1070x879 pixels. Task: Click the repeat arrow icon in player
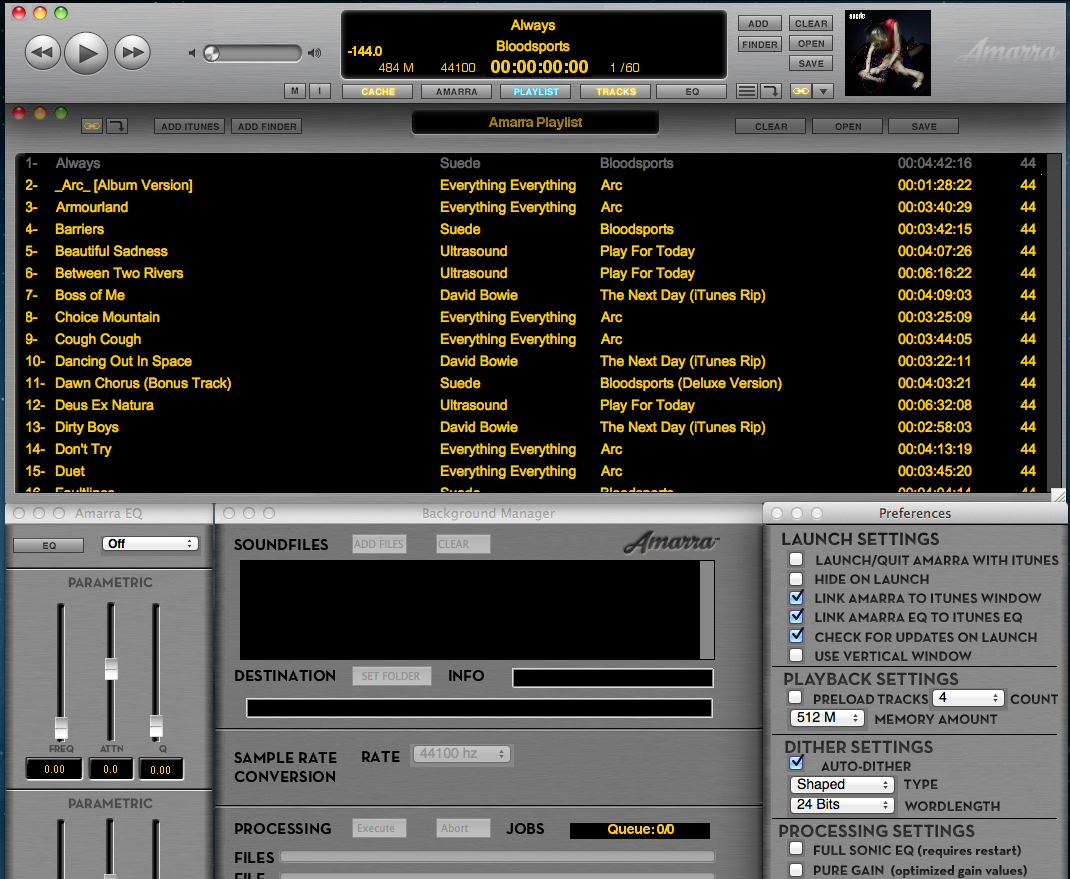[x=771, y=91]
